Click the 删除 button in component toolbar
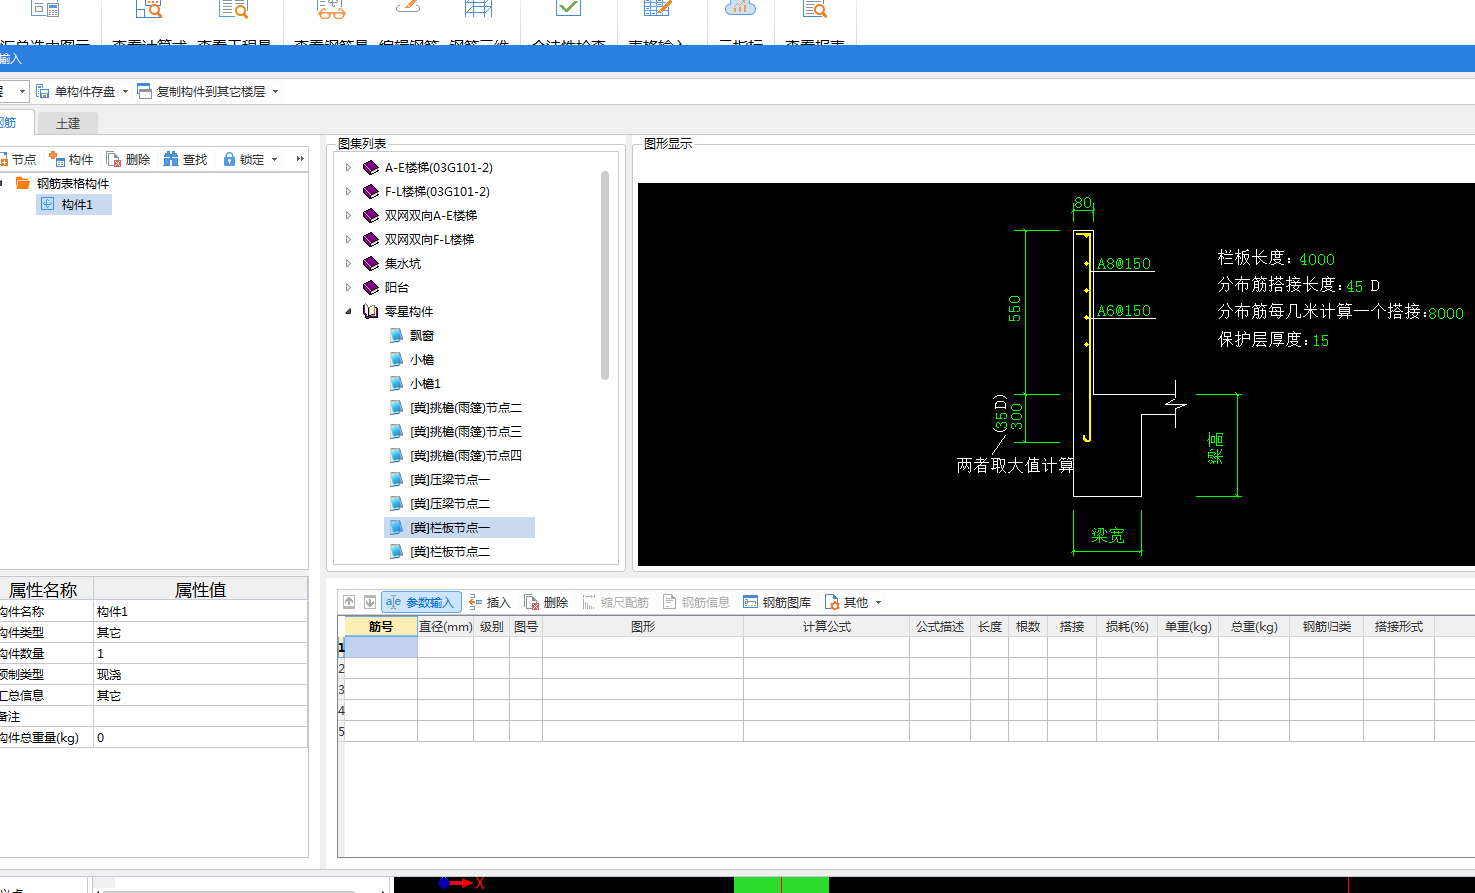The image size is (1475, 893). coord(128,159)
